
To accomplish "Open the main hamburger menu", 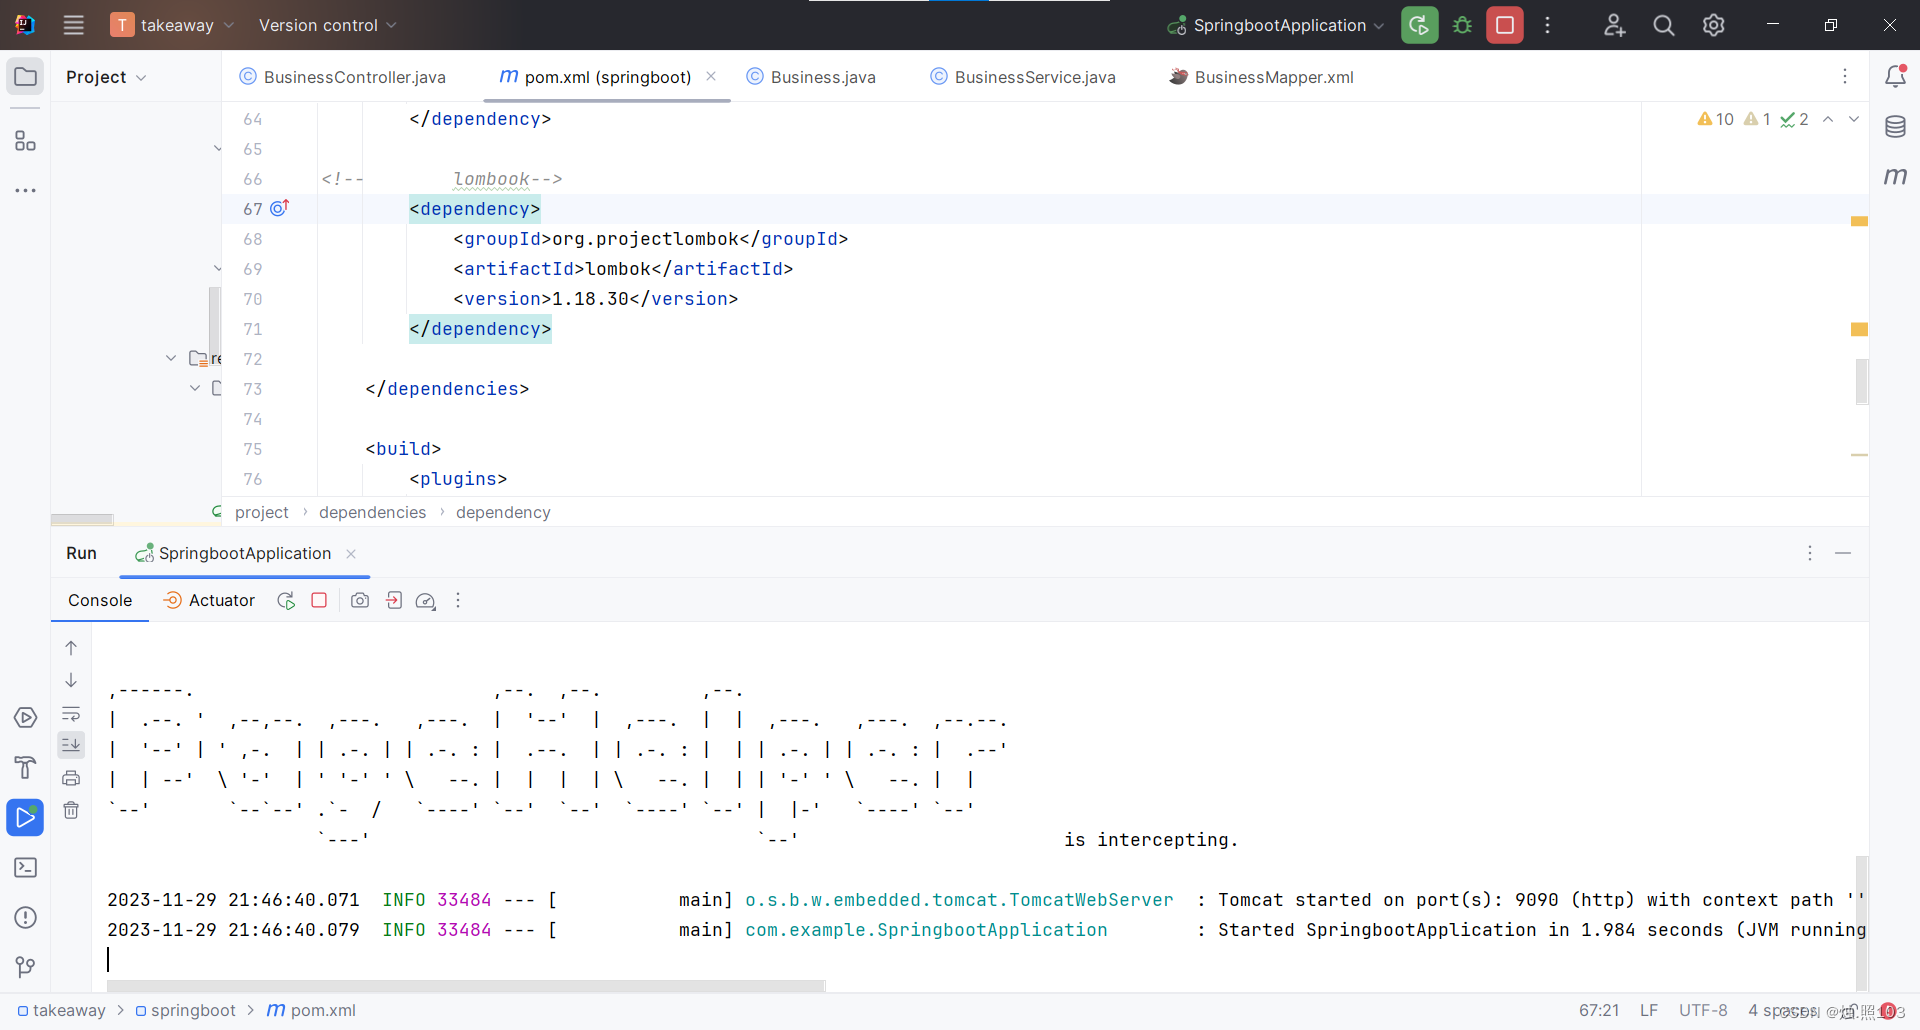I will point(74,25).
